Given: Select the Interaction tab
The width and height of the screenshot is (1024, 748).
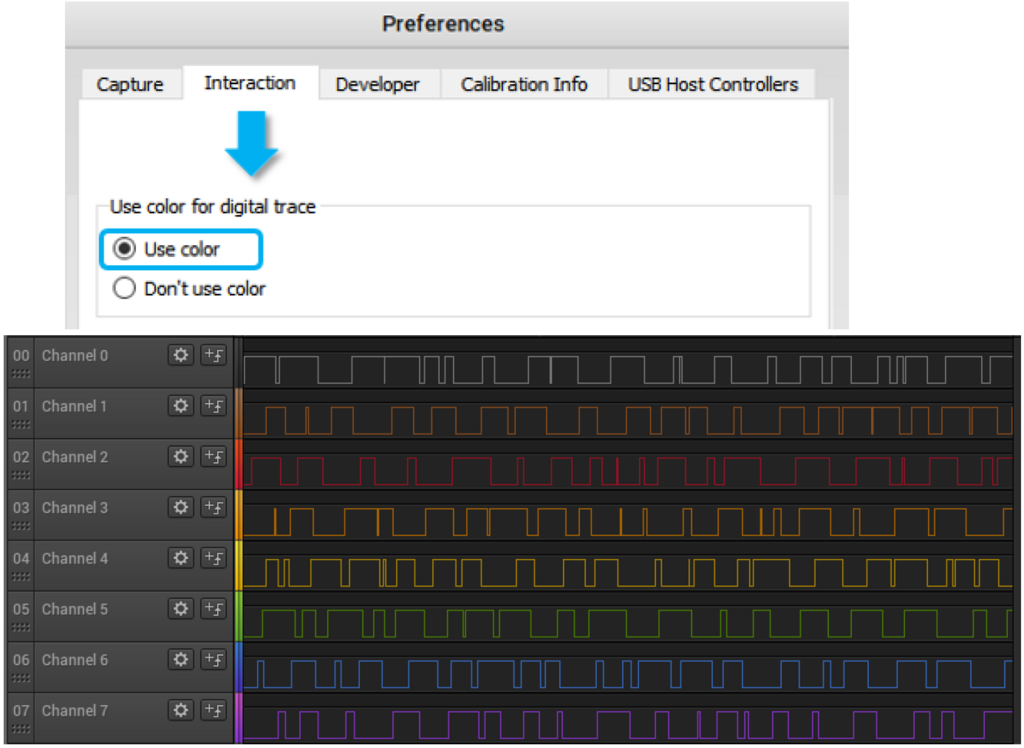Looking at the screenshot, I should point(249,83).
